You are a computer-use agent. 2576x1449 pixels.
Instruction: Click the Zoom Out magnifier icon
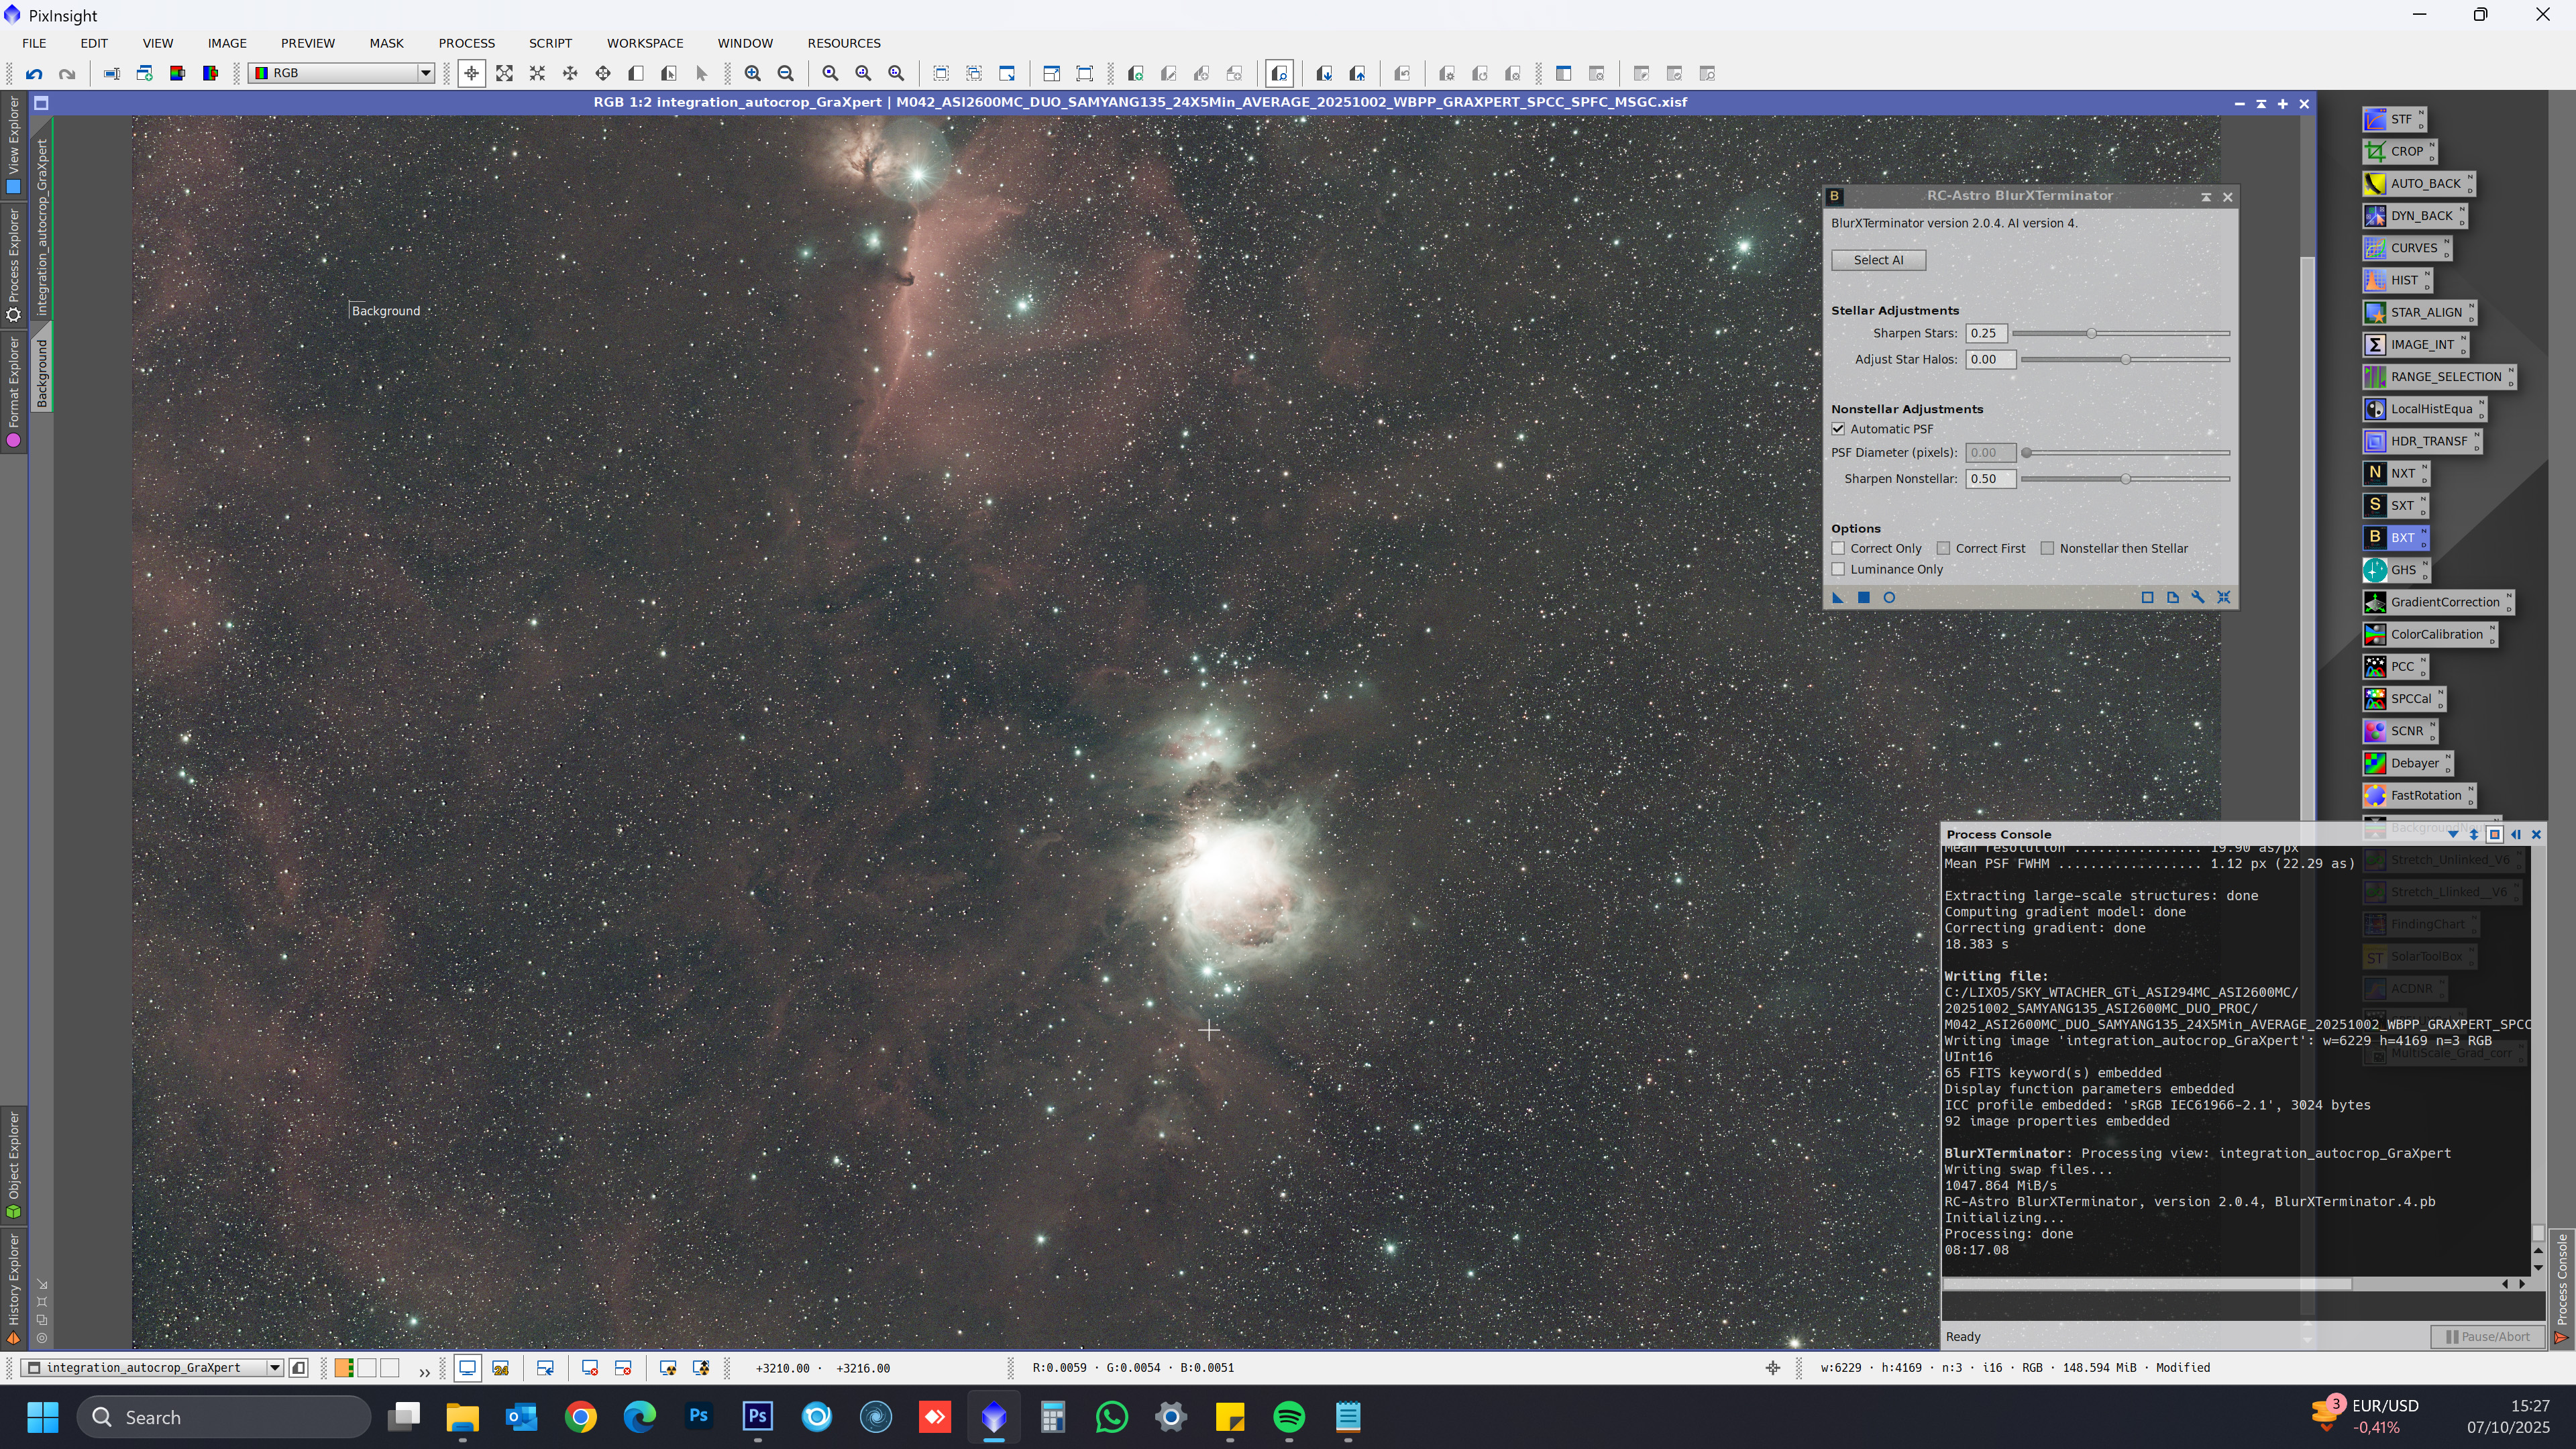click(786, 73)
